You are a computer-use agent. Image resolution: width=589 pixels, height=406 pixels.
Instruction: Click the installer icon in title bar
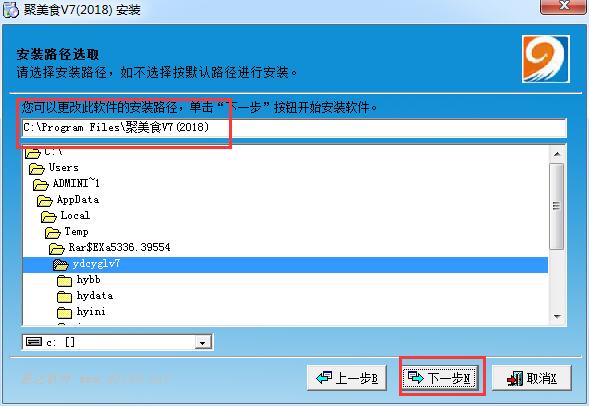point(11,10)
